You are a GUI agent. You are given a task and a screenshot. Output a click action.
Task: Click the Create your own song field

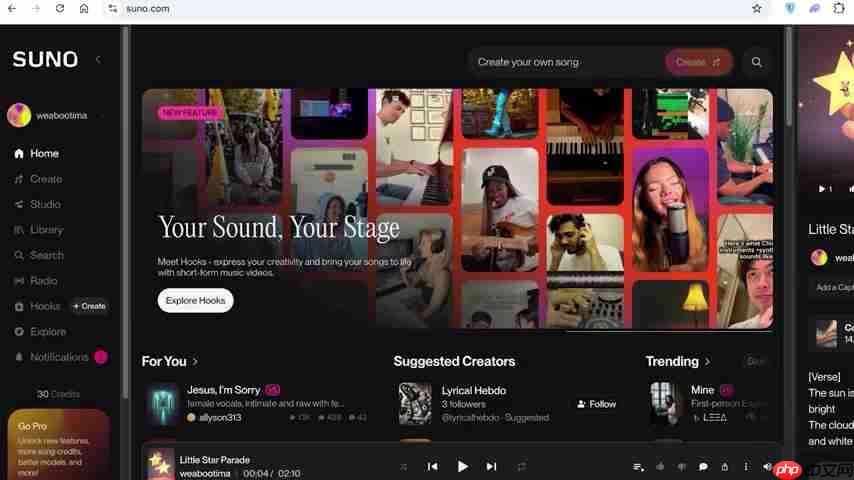click(566, 62)
